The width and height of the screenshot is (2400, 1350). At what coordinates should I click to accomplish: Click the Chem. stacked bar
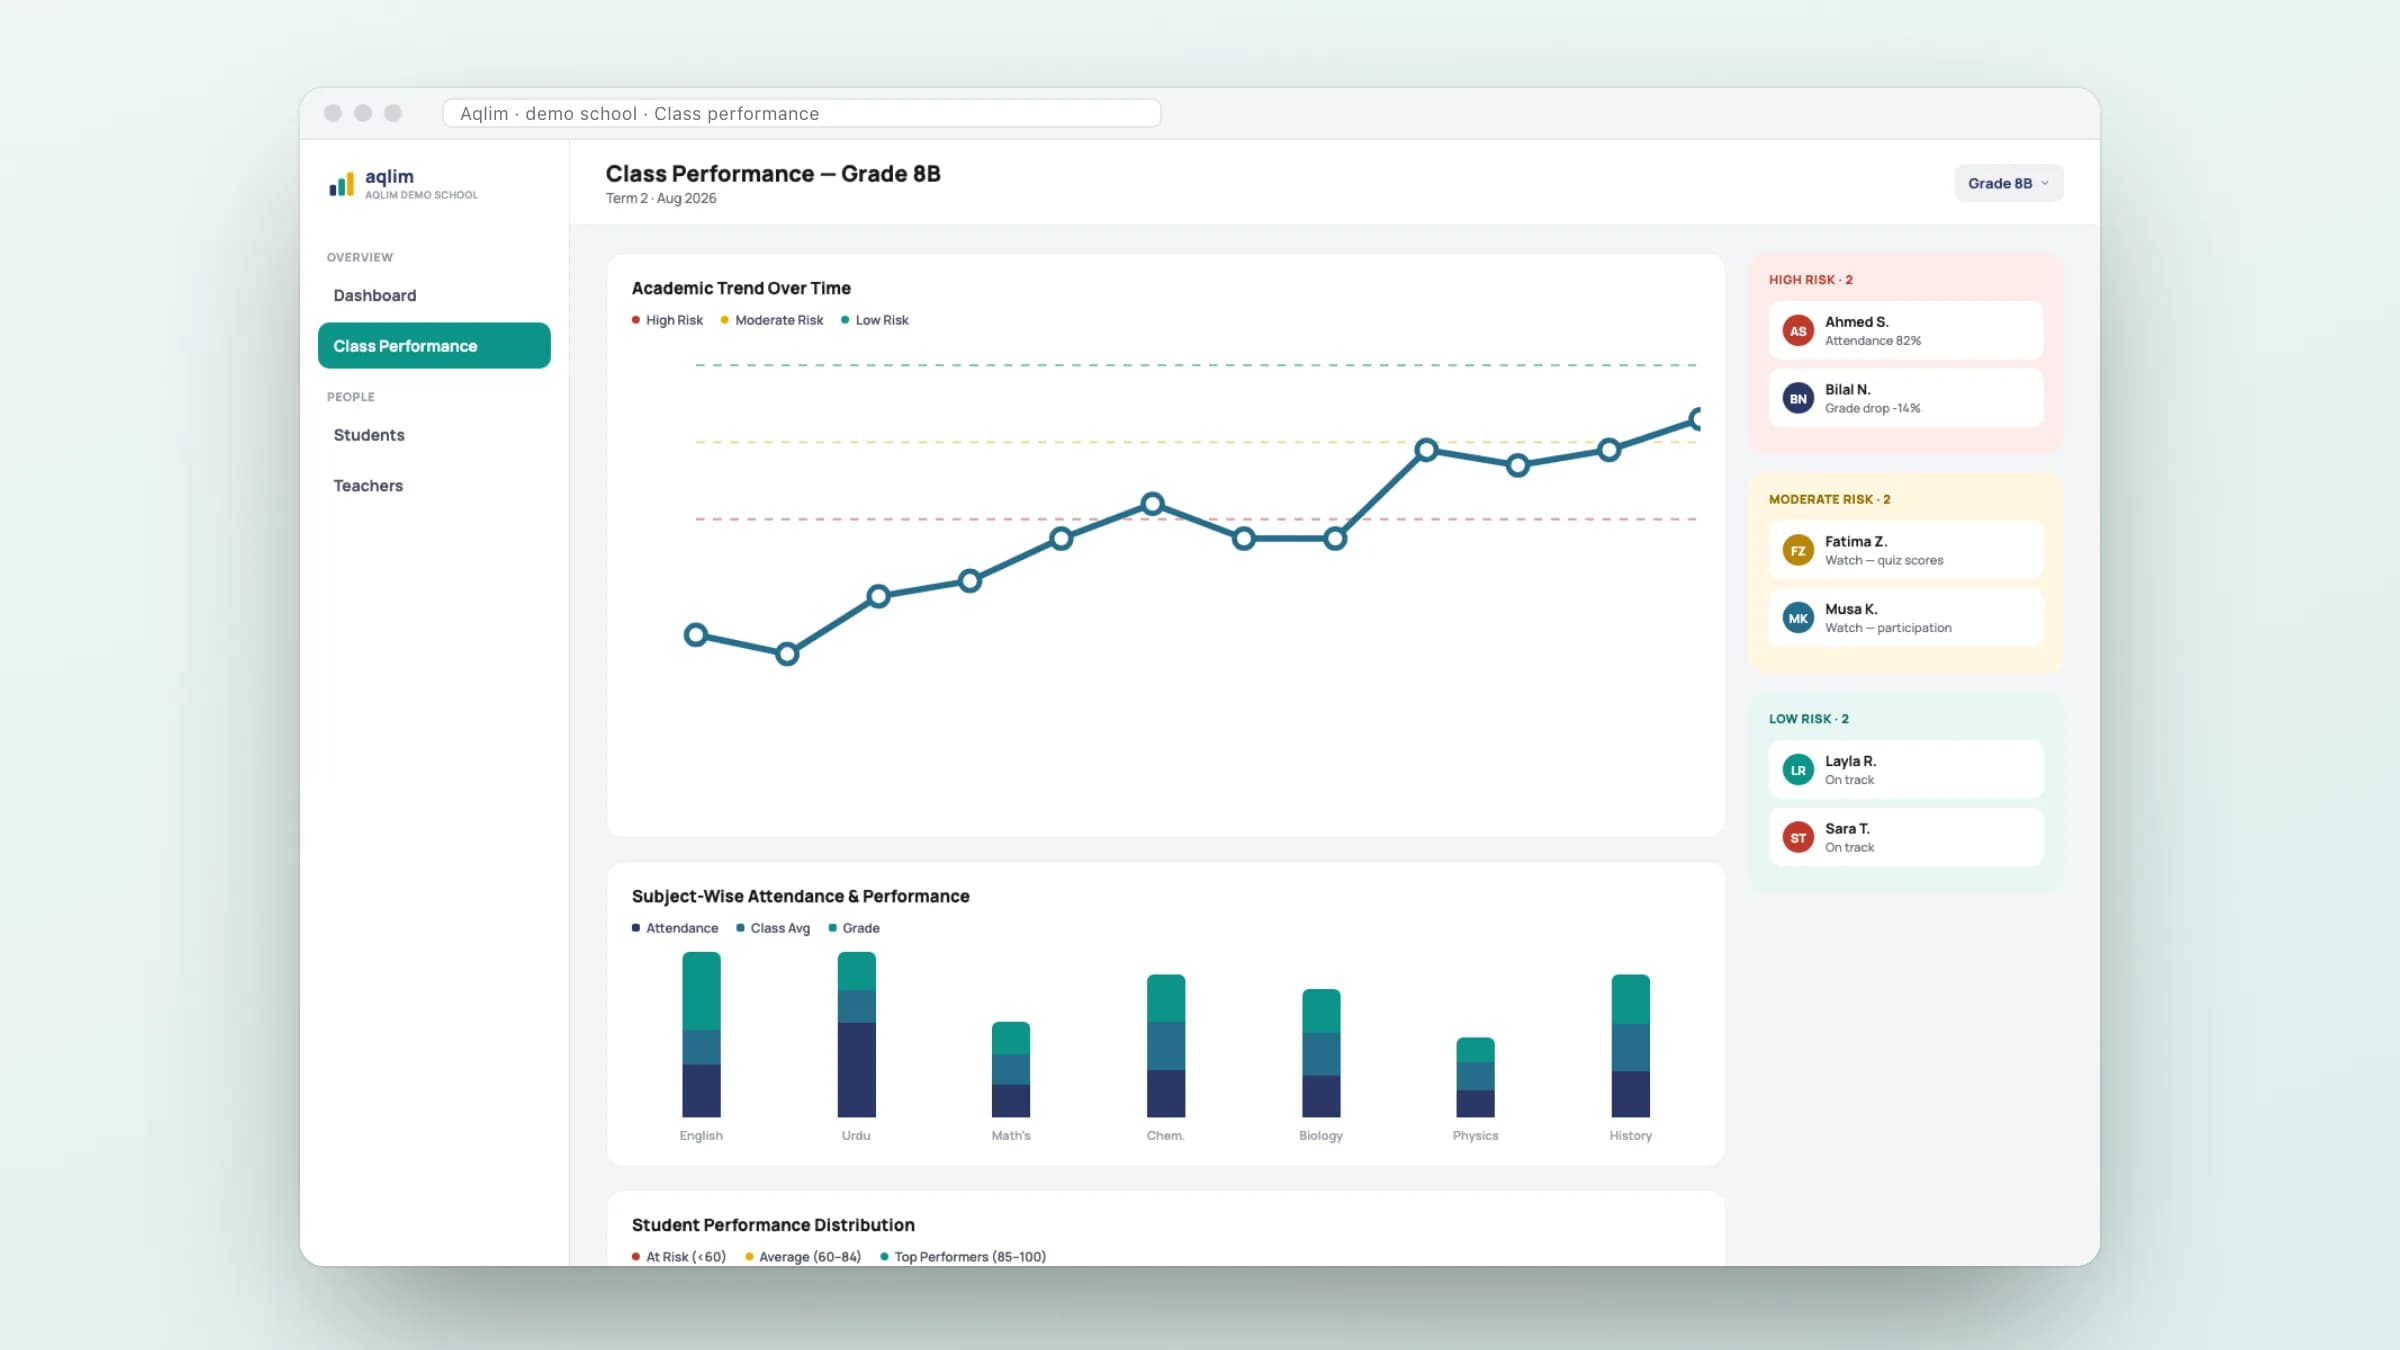(x=1166, y=1046)
